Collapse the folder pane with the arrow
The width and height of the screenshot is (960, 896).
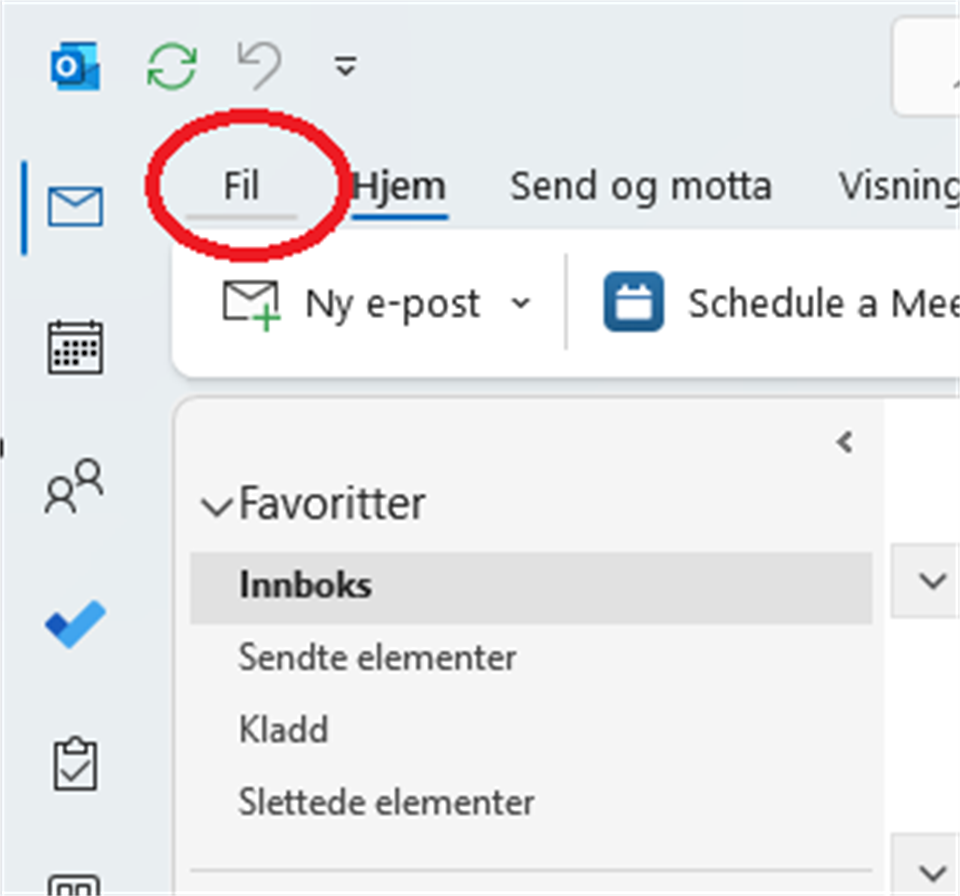pyautogui.click(x=845, y=442)
